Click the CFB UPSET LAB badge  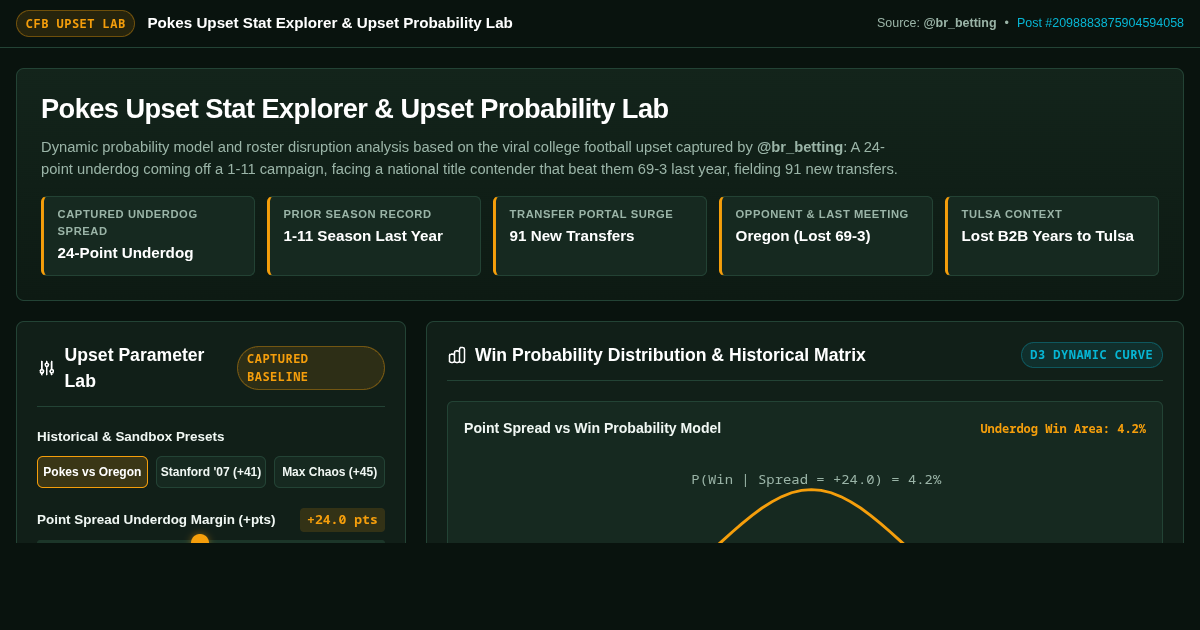(x=75, y=23)
